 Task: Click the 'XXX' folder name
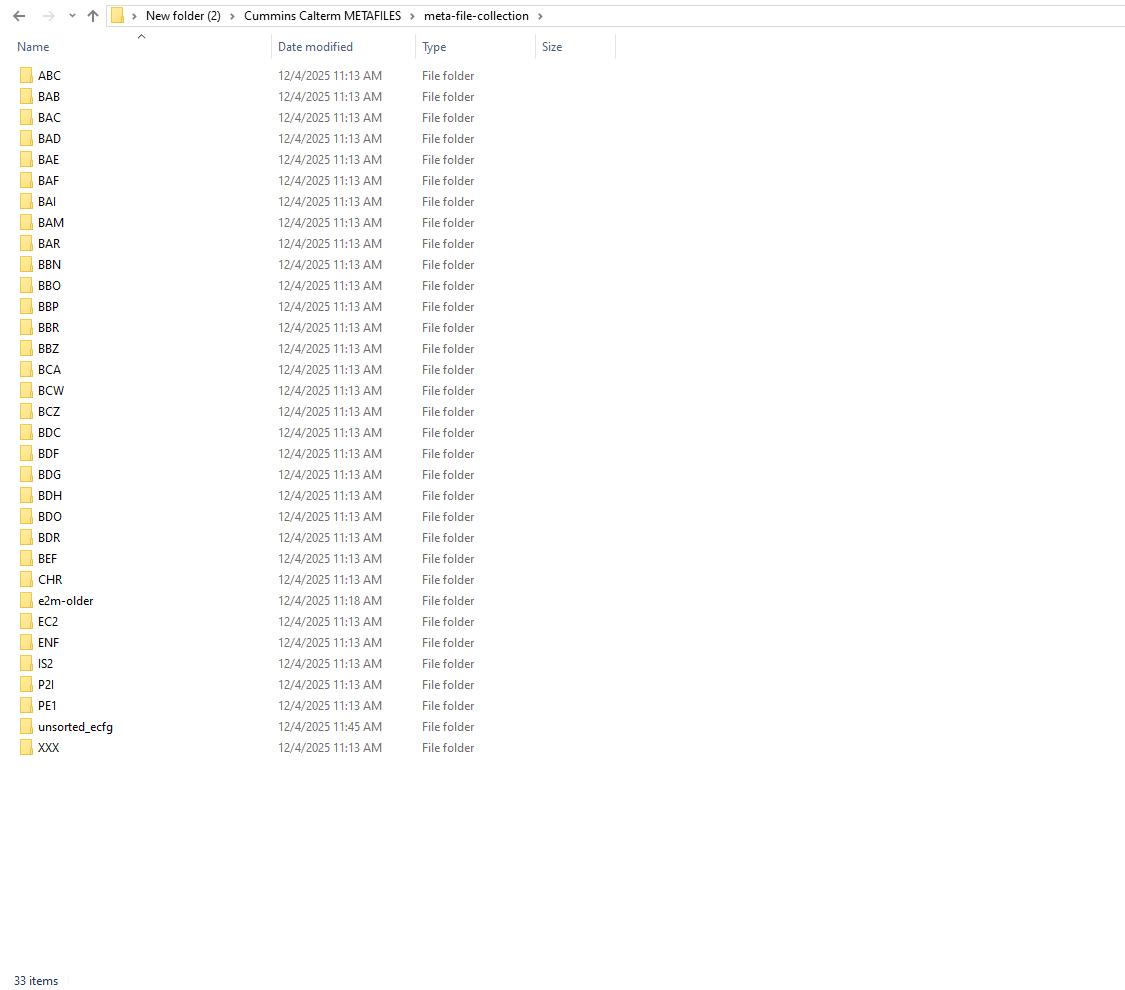[x=49, y=748]
